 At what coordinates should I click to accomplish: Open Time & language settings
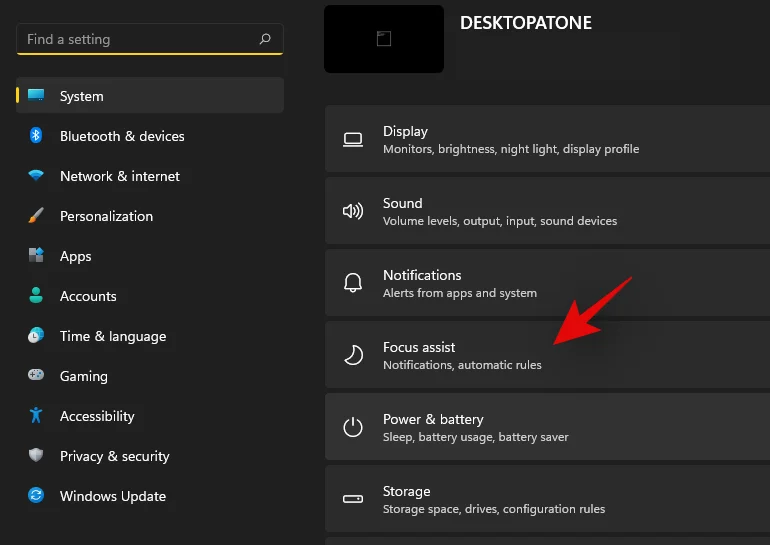150,336
